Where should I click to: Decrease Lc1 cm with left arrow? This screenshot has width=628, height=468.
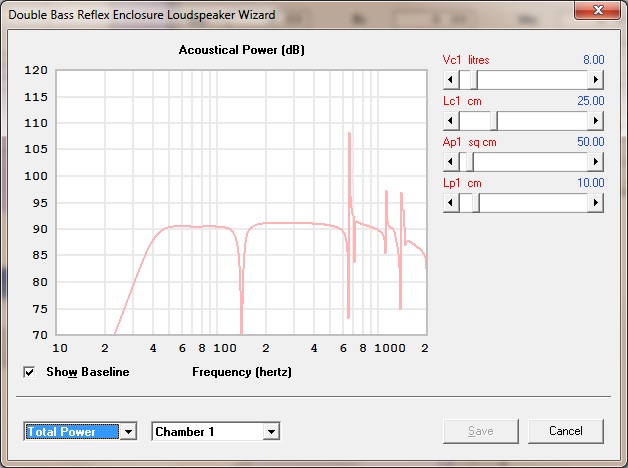(x=451, y=121)
